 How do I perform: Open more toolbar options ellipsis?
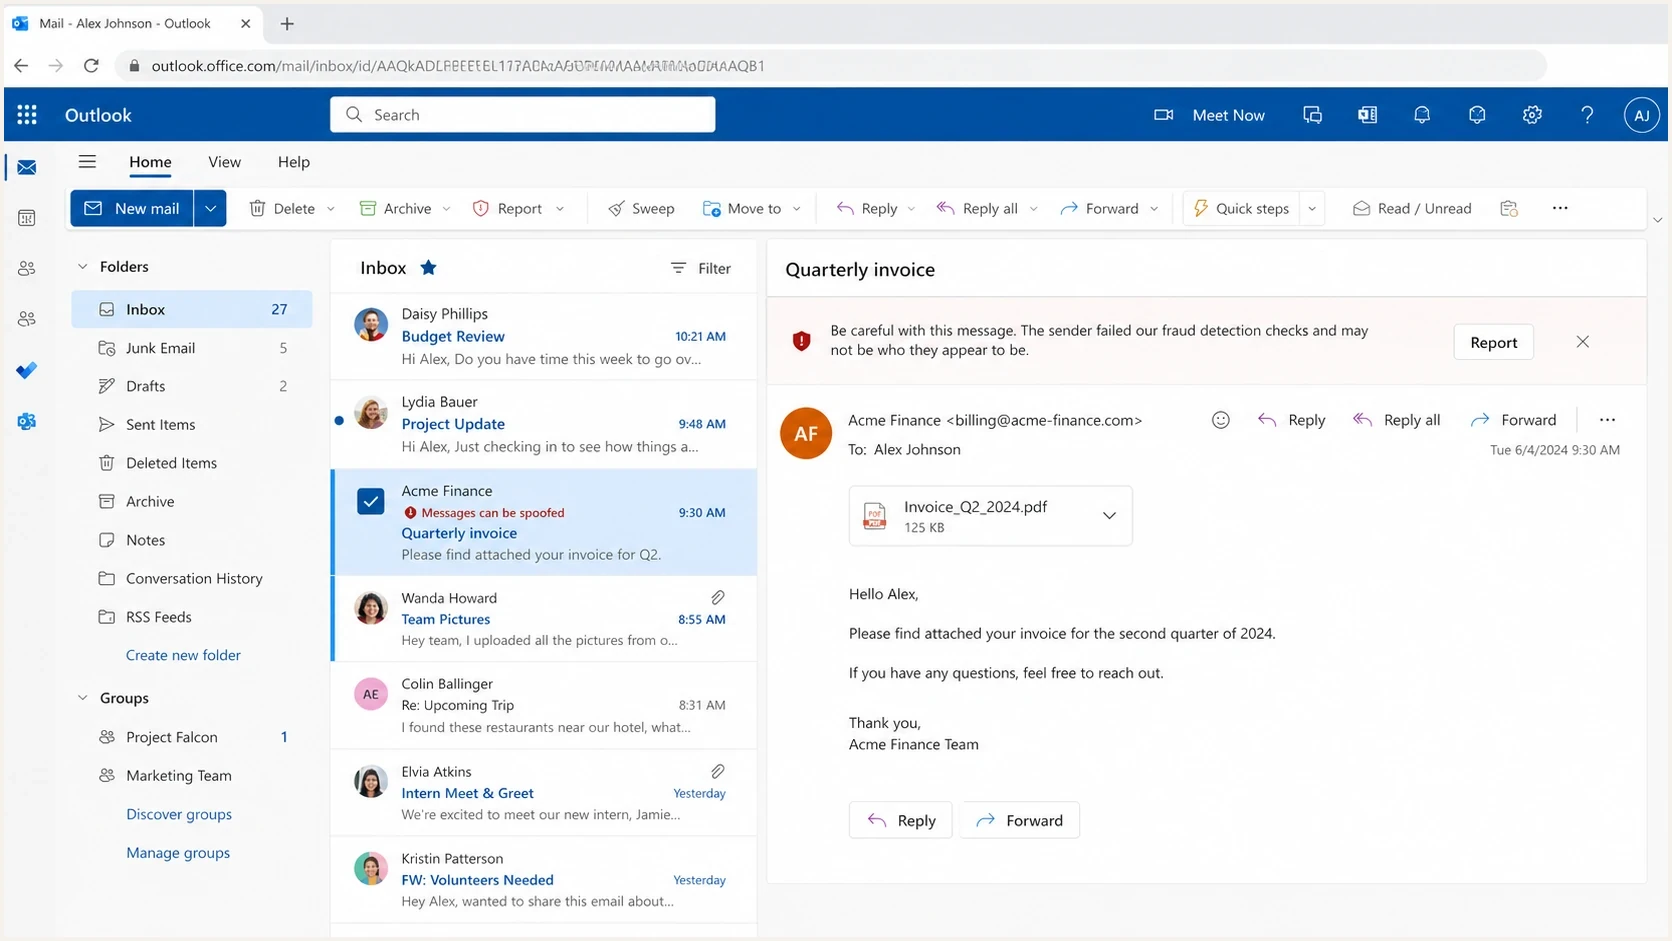pos(1560,208)
